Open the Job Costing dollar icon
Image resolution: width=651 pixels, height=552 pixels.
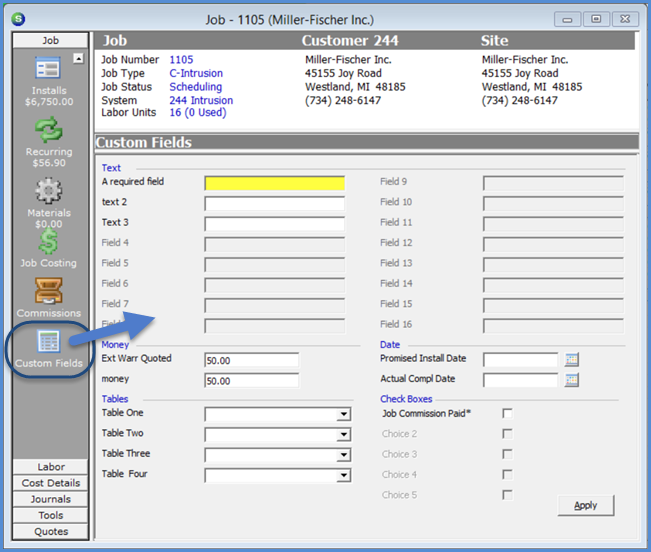[48, 242]
